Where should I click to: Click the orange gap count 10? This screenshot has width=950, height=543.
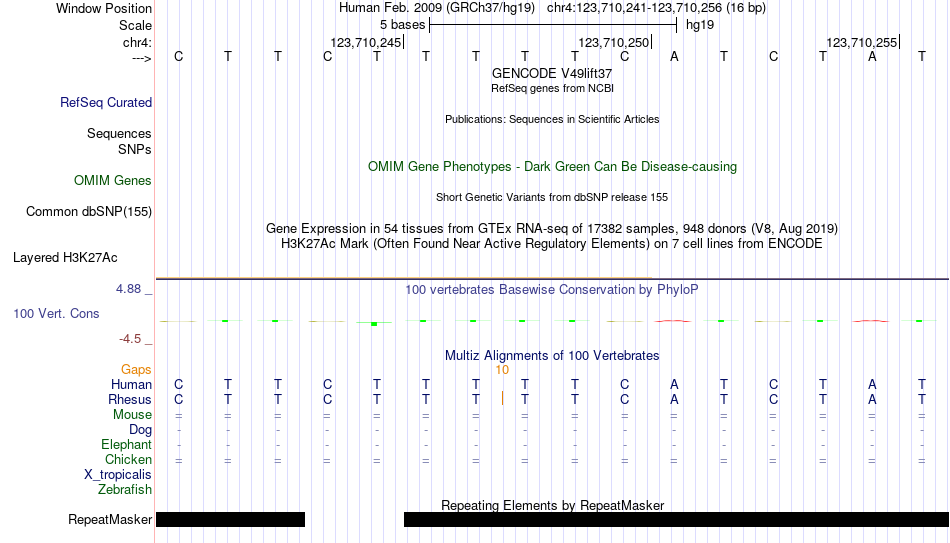tap(502, 370)
